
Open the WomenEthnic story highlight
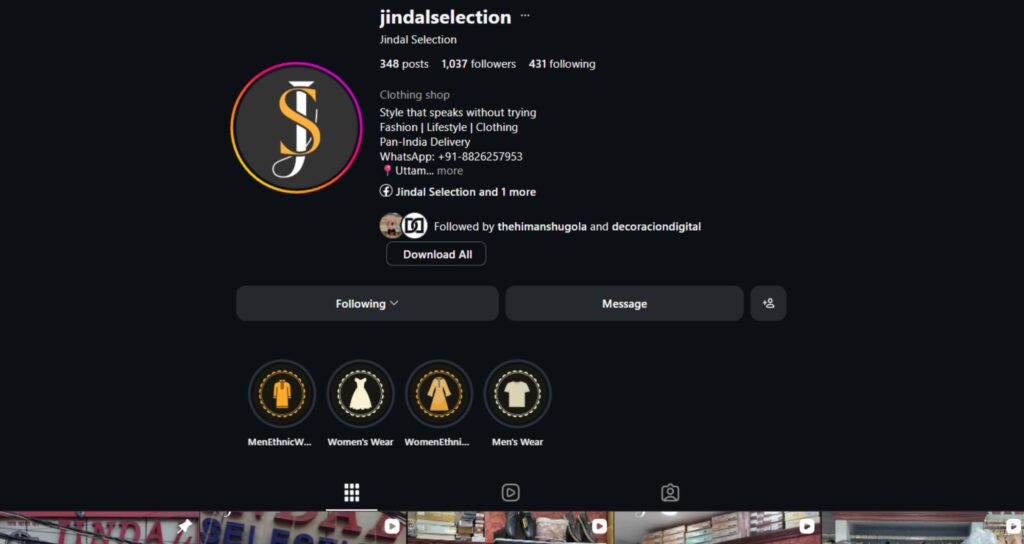439,394
